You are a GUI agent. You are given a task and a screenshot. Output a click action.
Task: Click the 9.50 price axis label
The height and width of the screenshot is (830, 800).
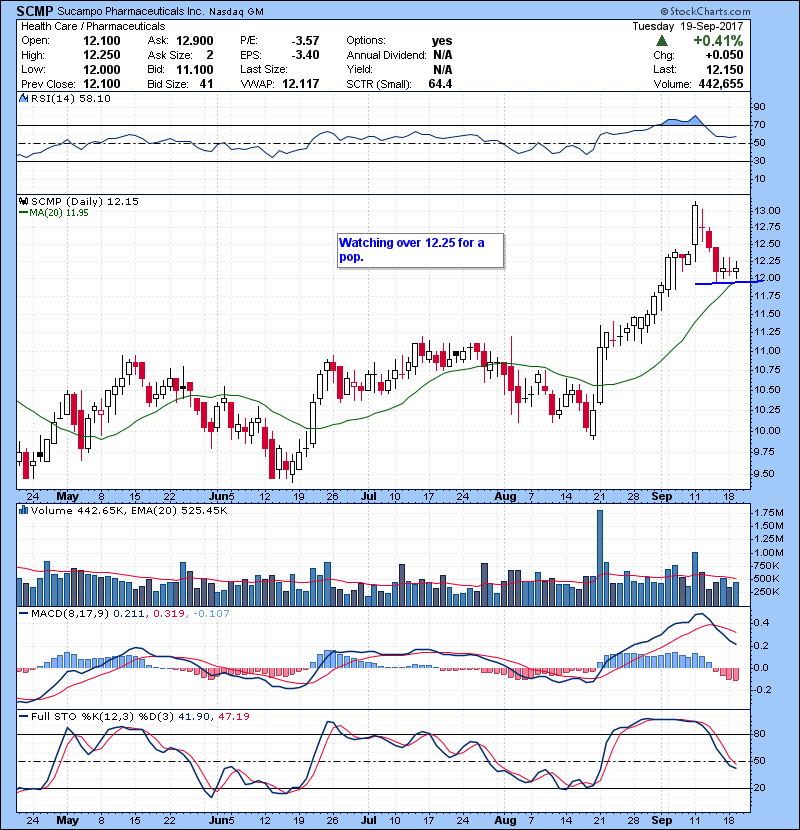763,474
